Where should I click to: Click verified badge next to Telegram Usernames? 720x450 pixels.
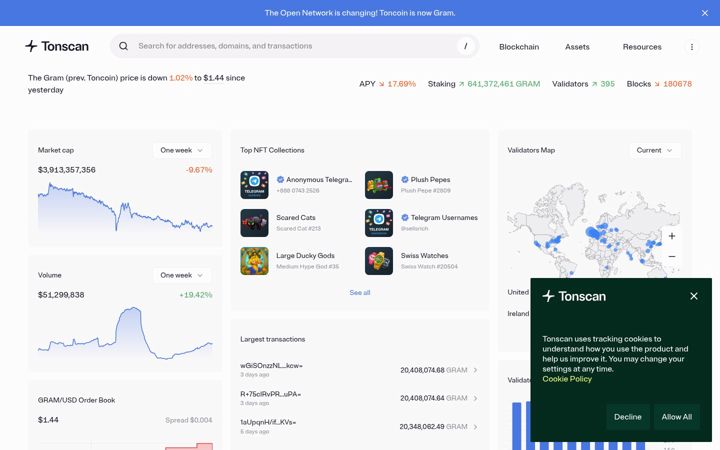point(405,218)
